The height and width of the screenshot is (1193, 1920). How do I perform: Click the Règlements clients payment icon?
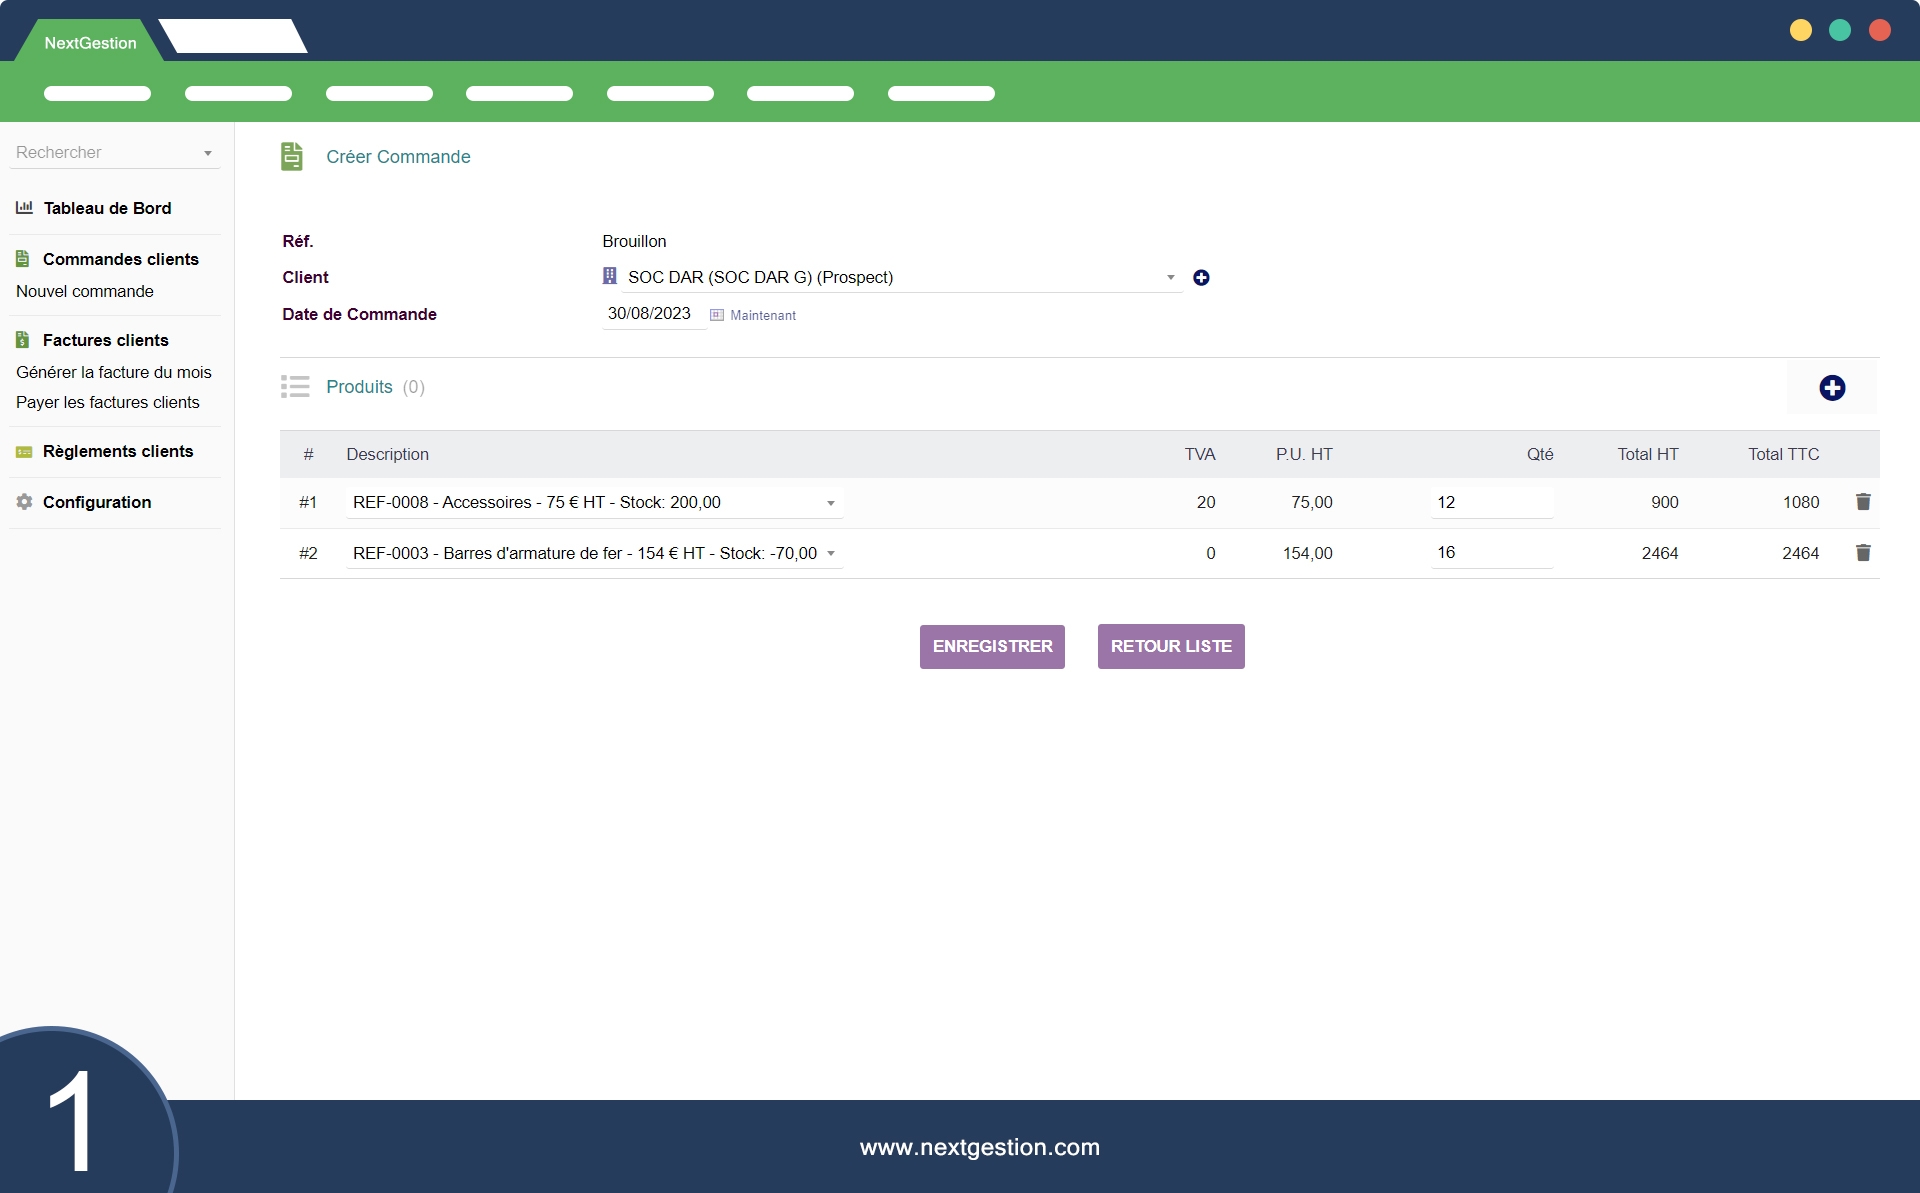[x=24, y=452]
